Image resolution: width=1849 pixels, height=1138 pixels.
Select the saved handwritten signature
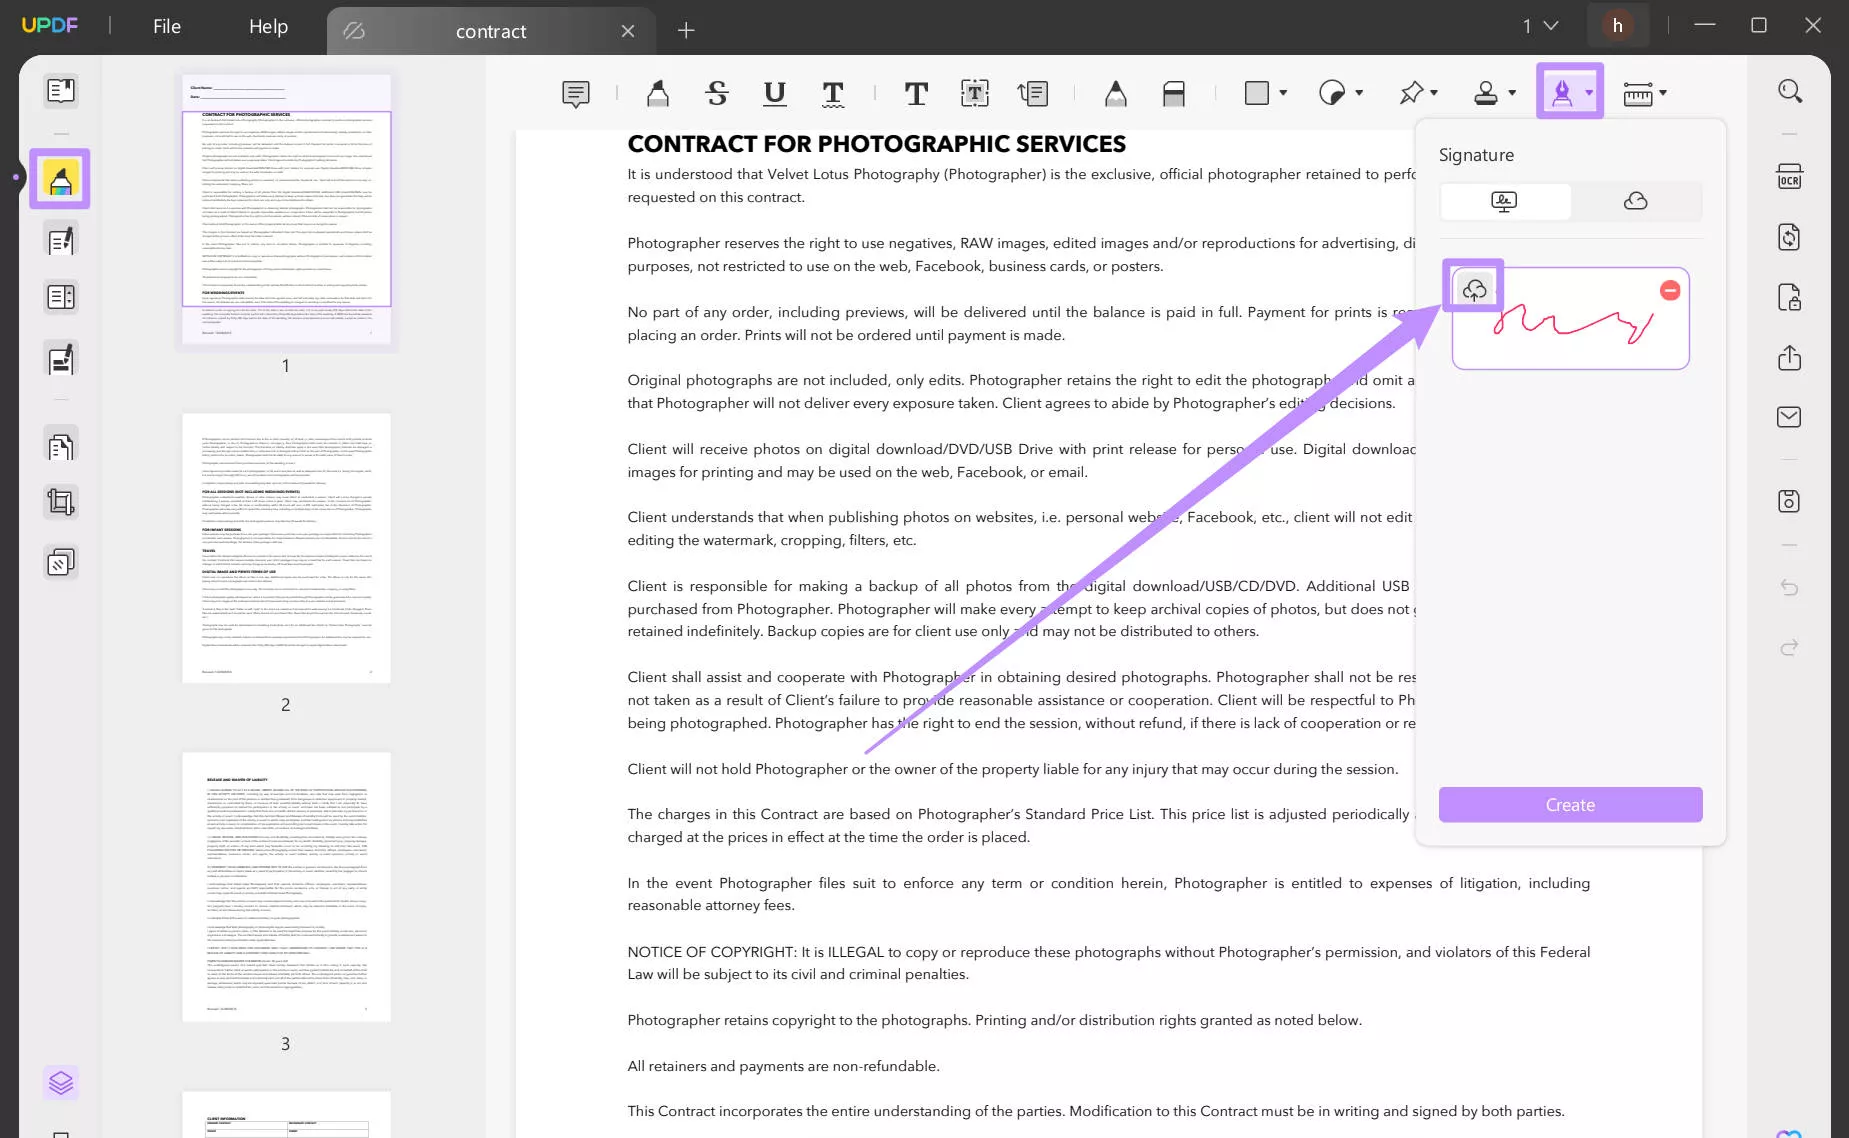(1570, 318)
